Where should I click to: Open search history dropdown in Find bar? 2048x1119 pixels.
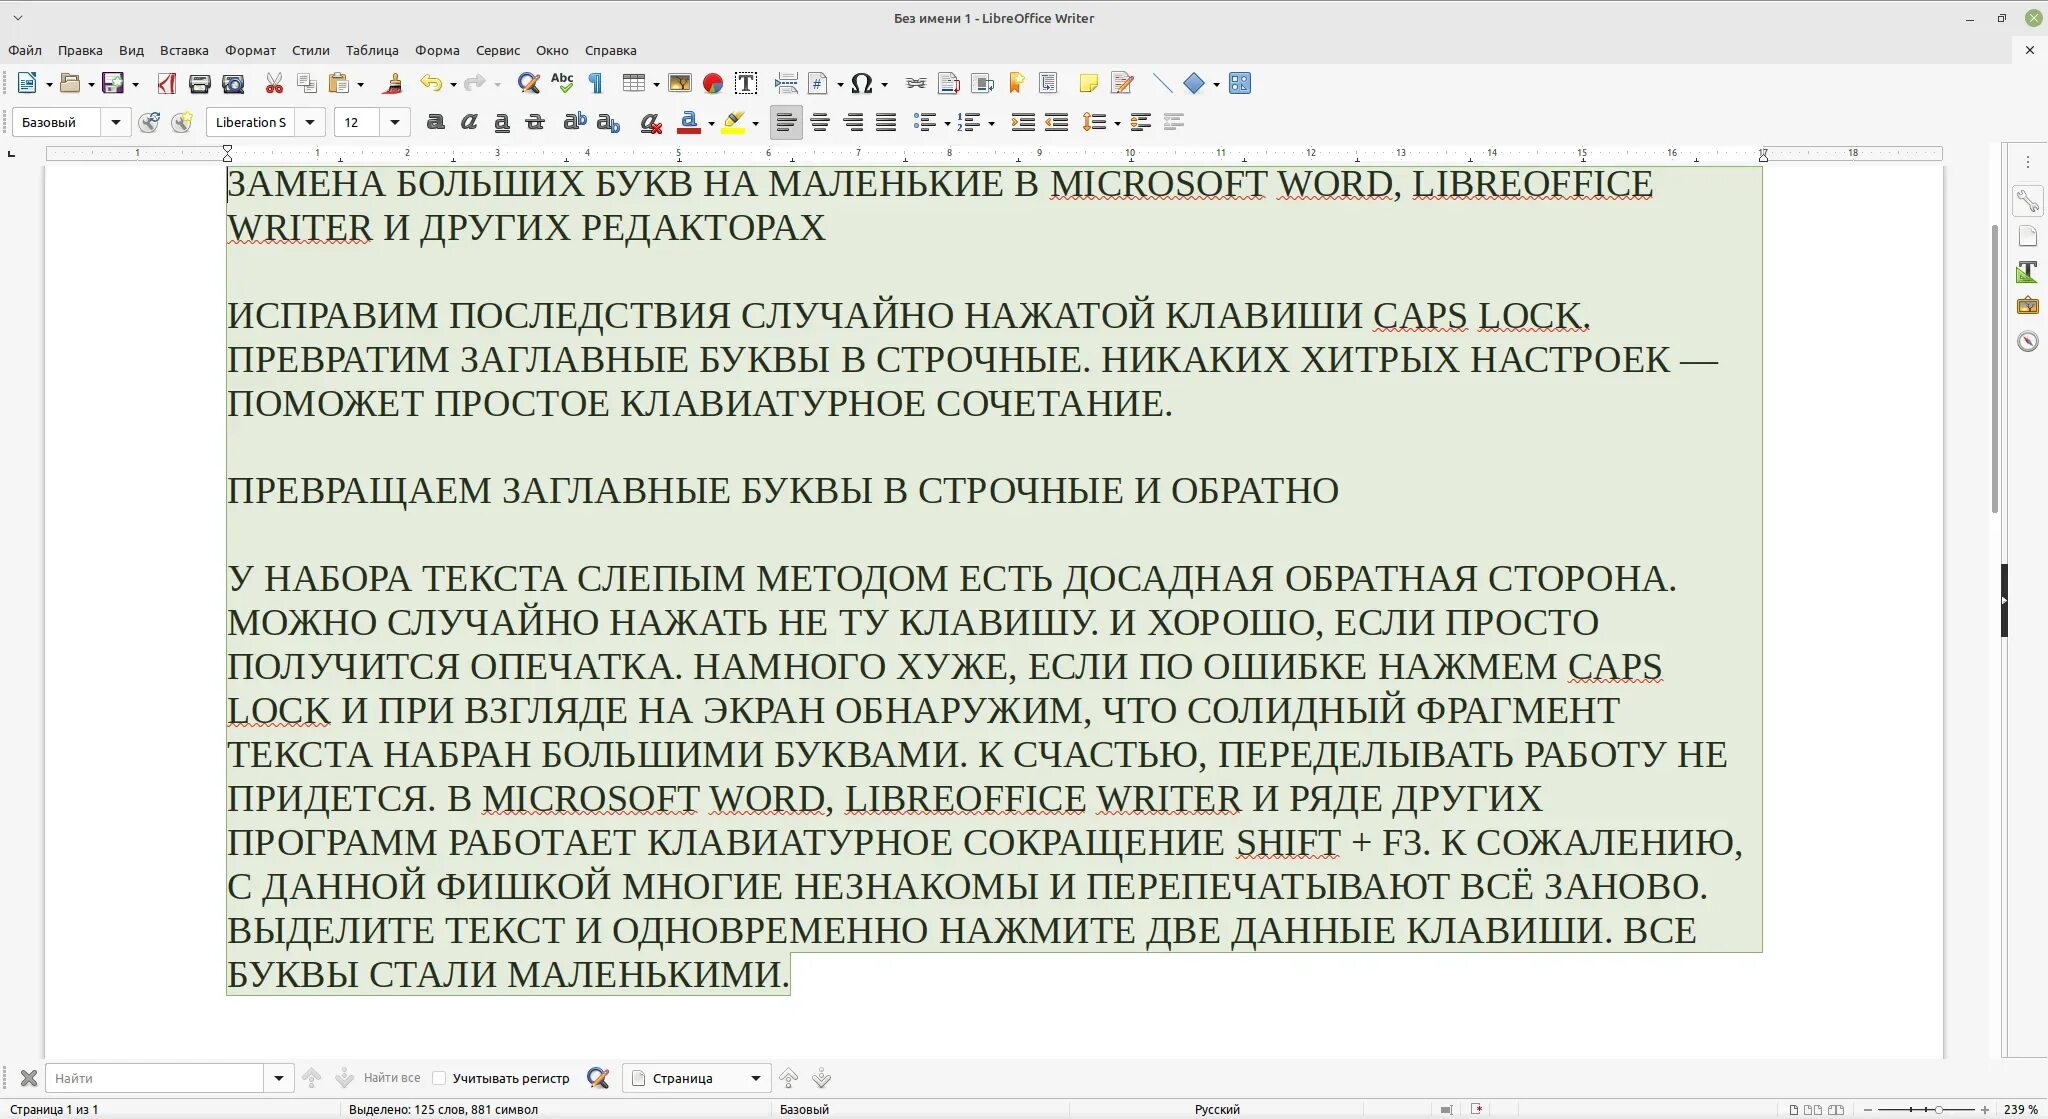[x=279, y=1078]
